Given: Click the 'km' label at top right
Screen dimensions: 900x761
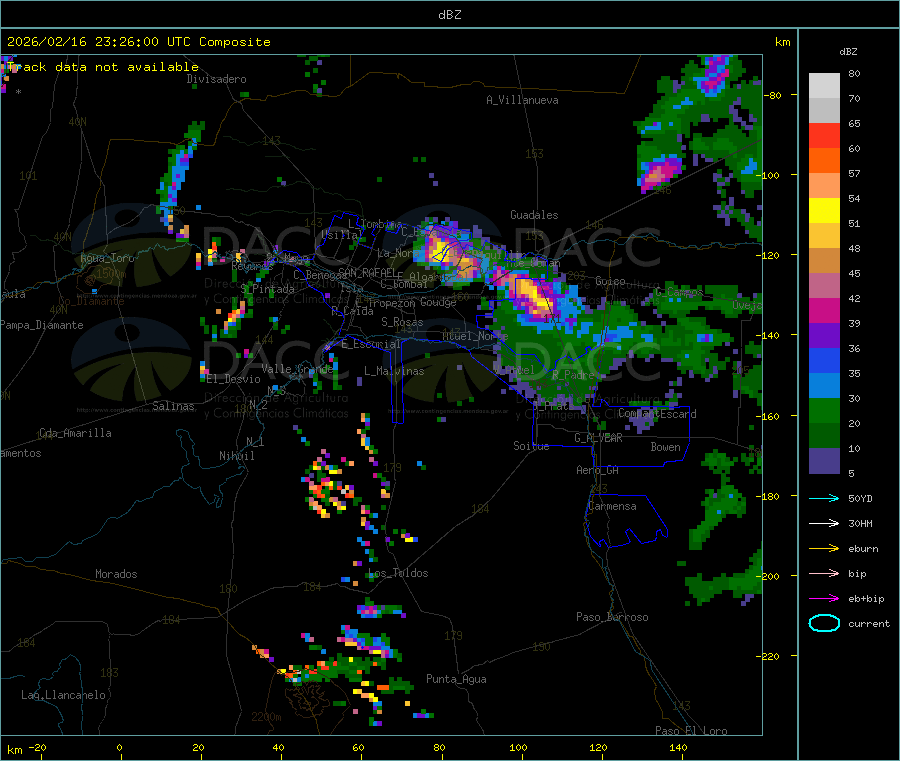Looking at the screenshot, I should click(782, 42).
